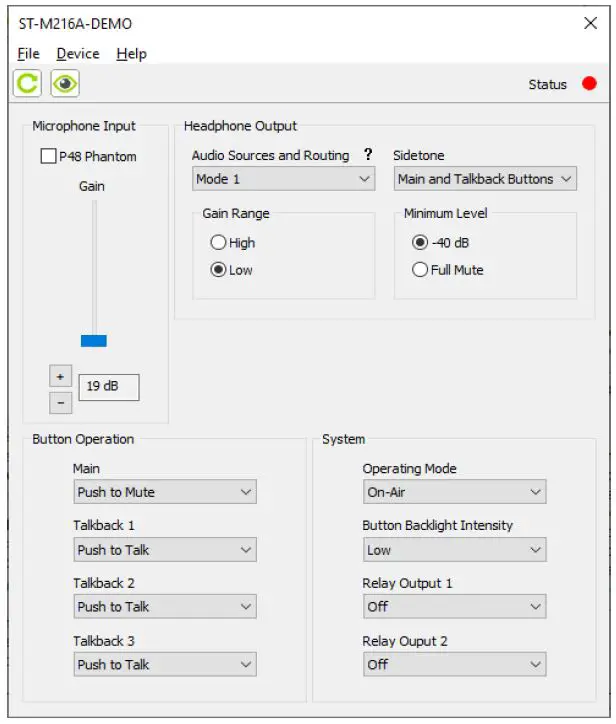Select High gain range
The image size is (616, 724).
click(x=218, y=242)
